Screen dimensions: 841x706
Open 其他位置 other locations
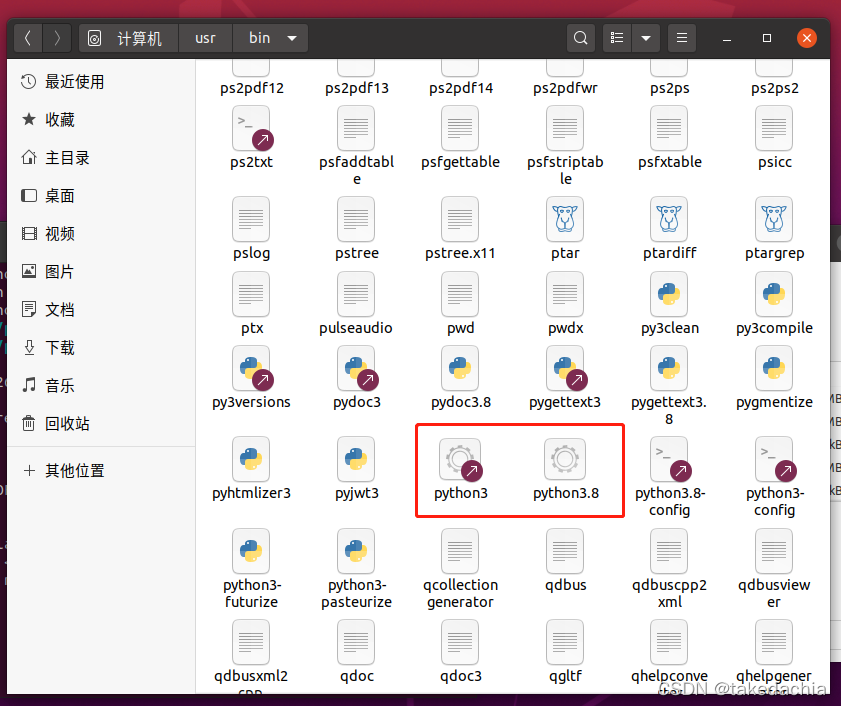pos(101,470)
